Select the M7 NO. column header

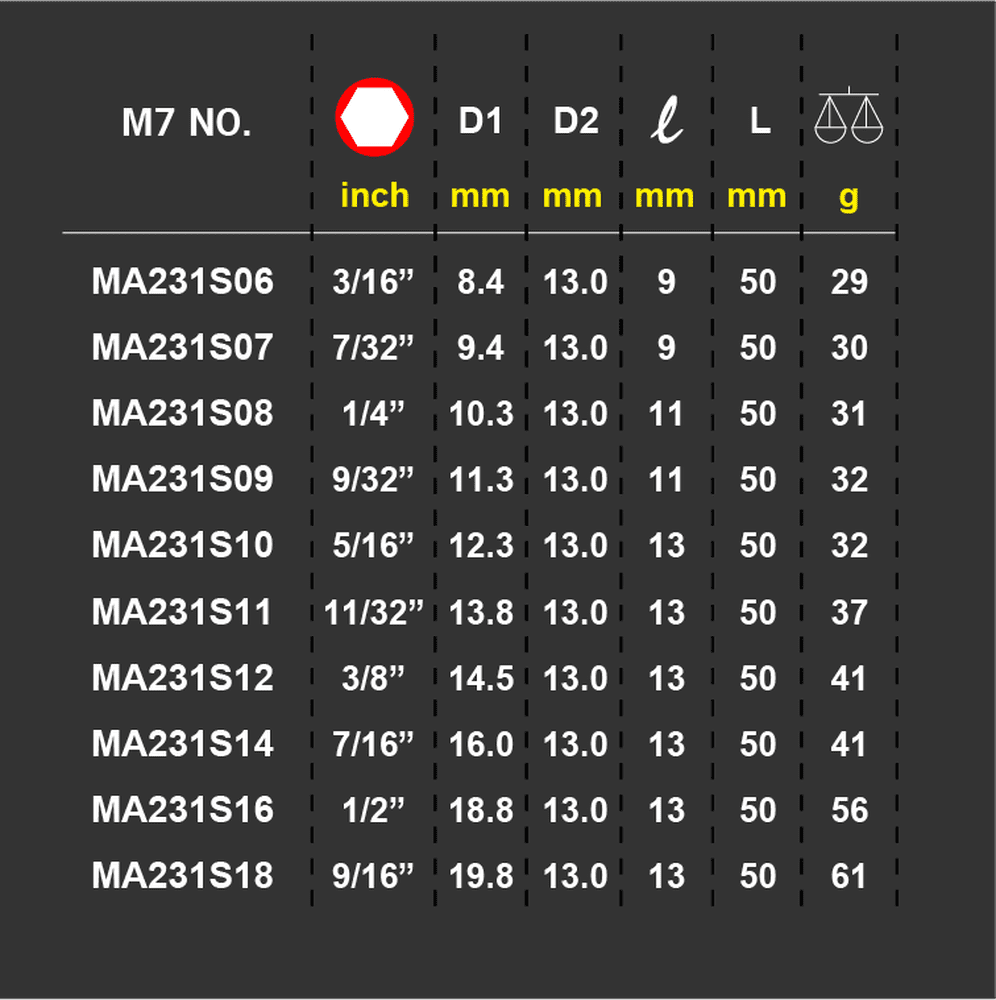point(186,122)
